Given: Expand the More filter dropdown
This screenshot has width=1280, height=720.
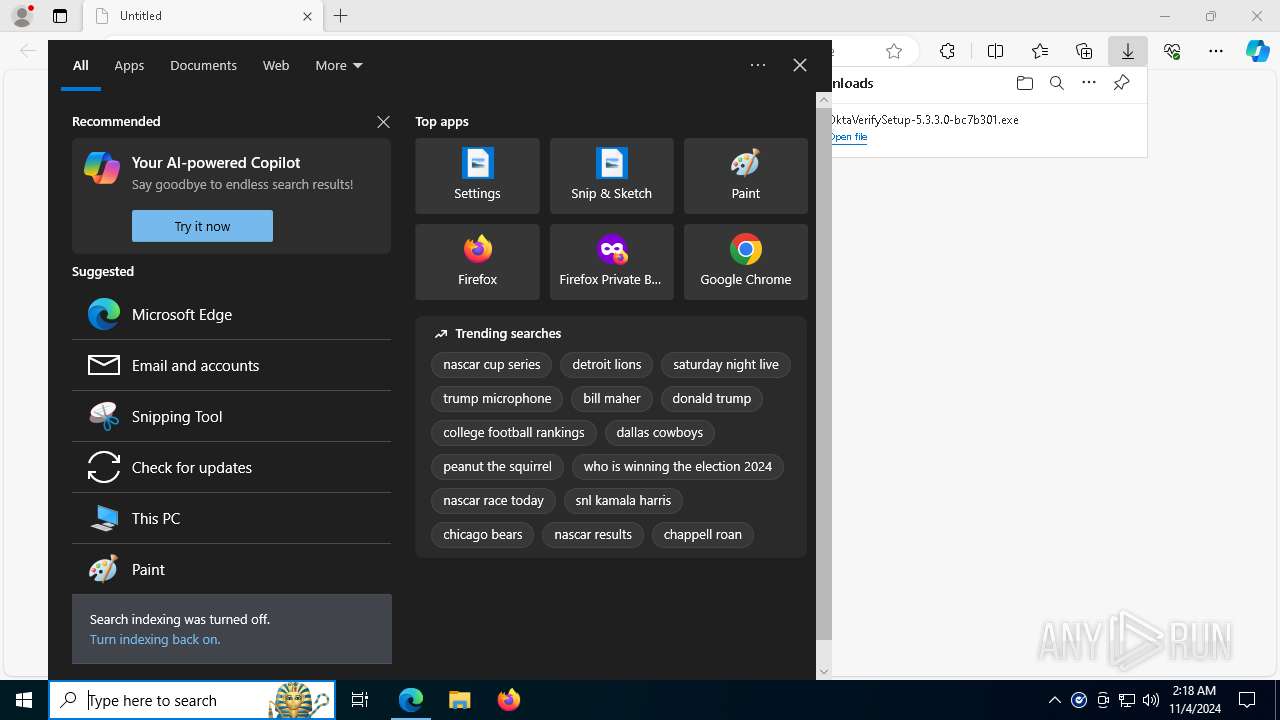Looking at the screenshot, I should (339, 65).
